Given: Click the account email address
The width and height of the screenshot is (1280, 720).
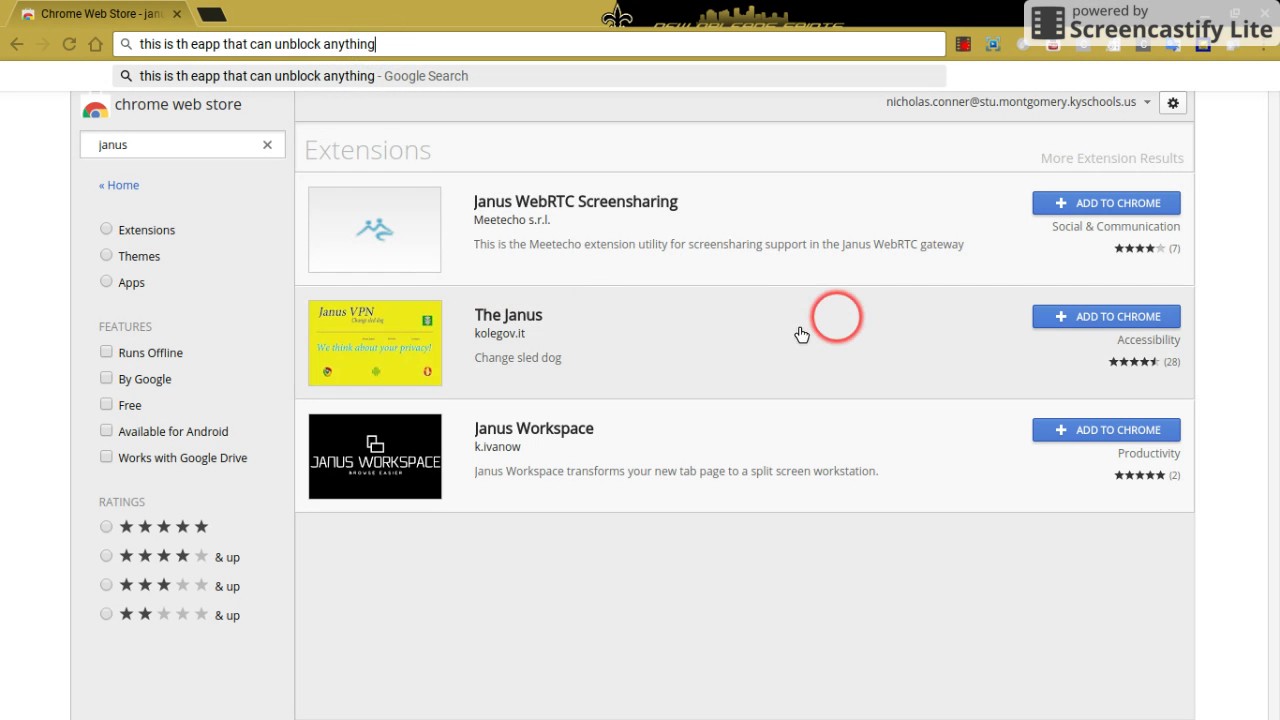Looking at the screenshot, I should tap(1011, 102).
